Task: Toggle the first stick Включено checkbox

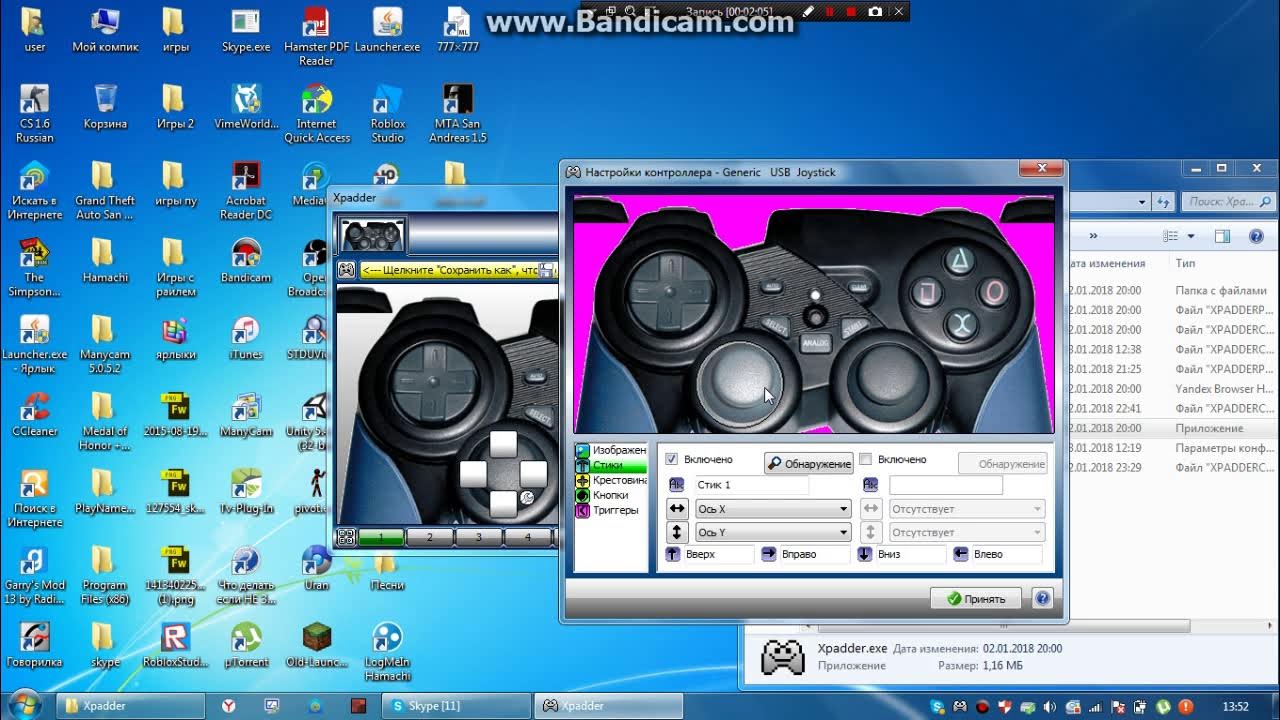Action: [672, 459]
